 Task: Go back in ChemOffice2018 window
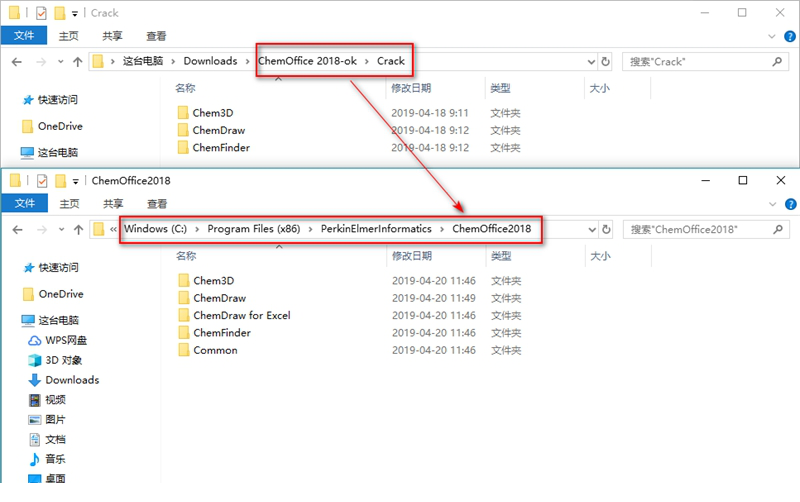point(18,230)
